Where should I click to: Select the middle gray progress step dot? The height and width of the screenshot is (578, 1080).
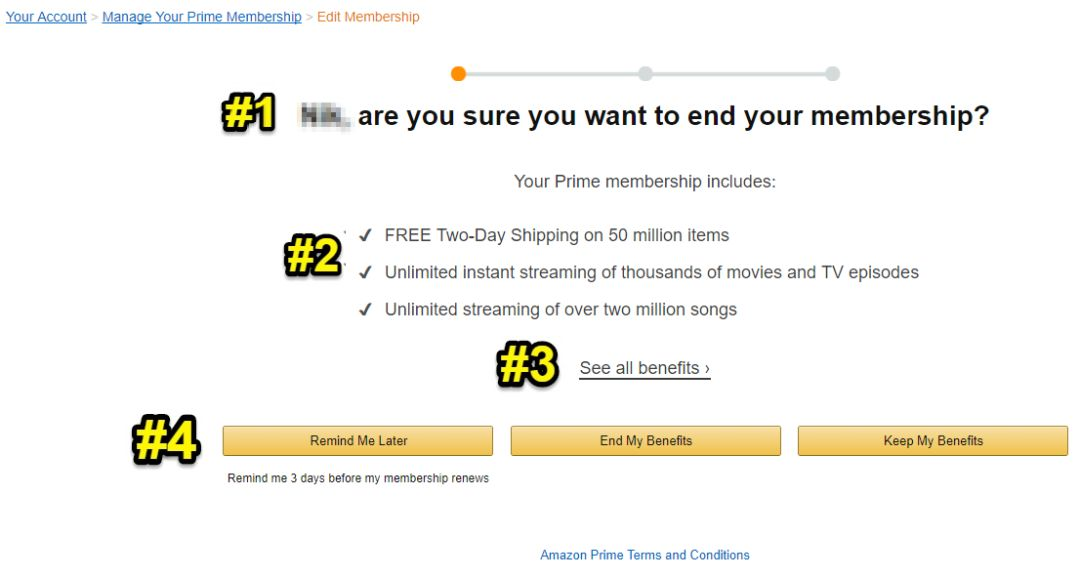[645, 74]
